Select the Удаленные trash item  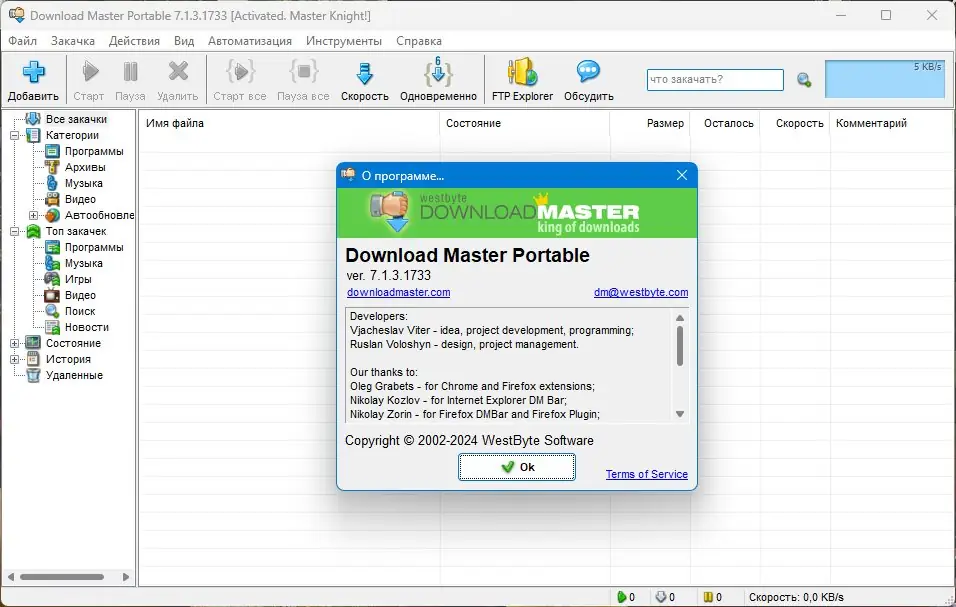[74, 375]
